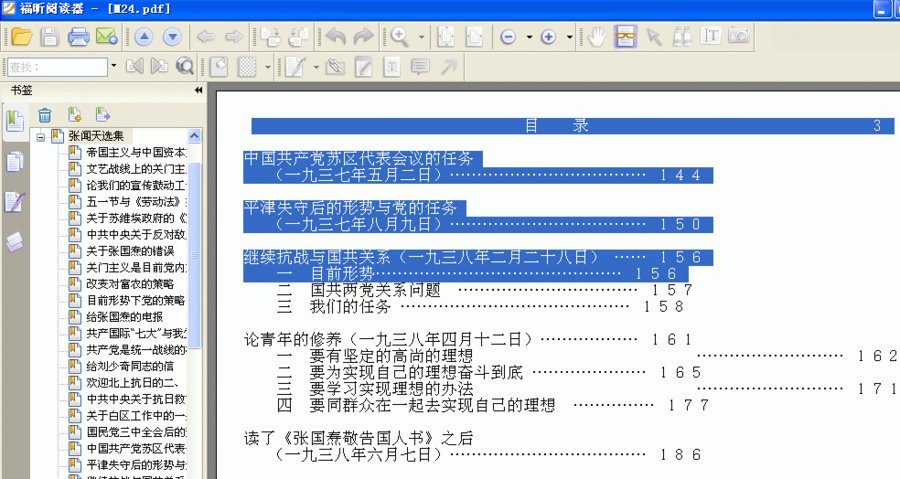
Task: Open bookmark 文艺战线上的关门主
Action: point(136,169)
